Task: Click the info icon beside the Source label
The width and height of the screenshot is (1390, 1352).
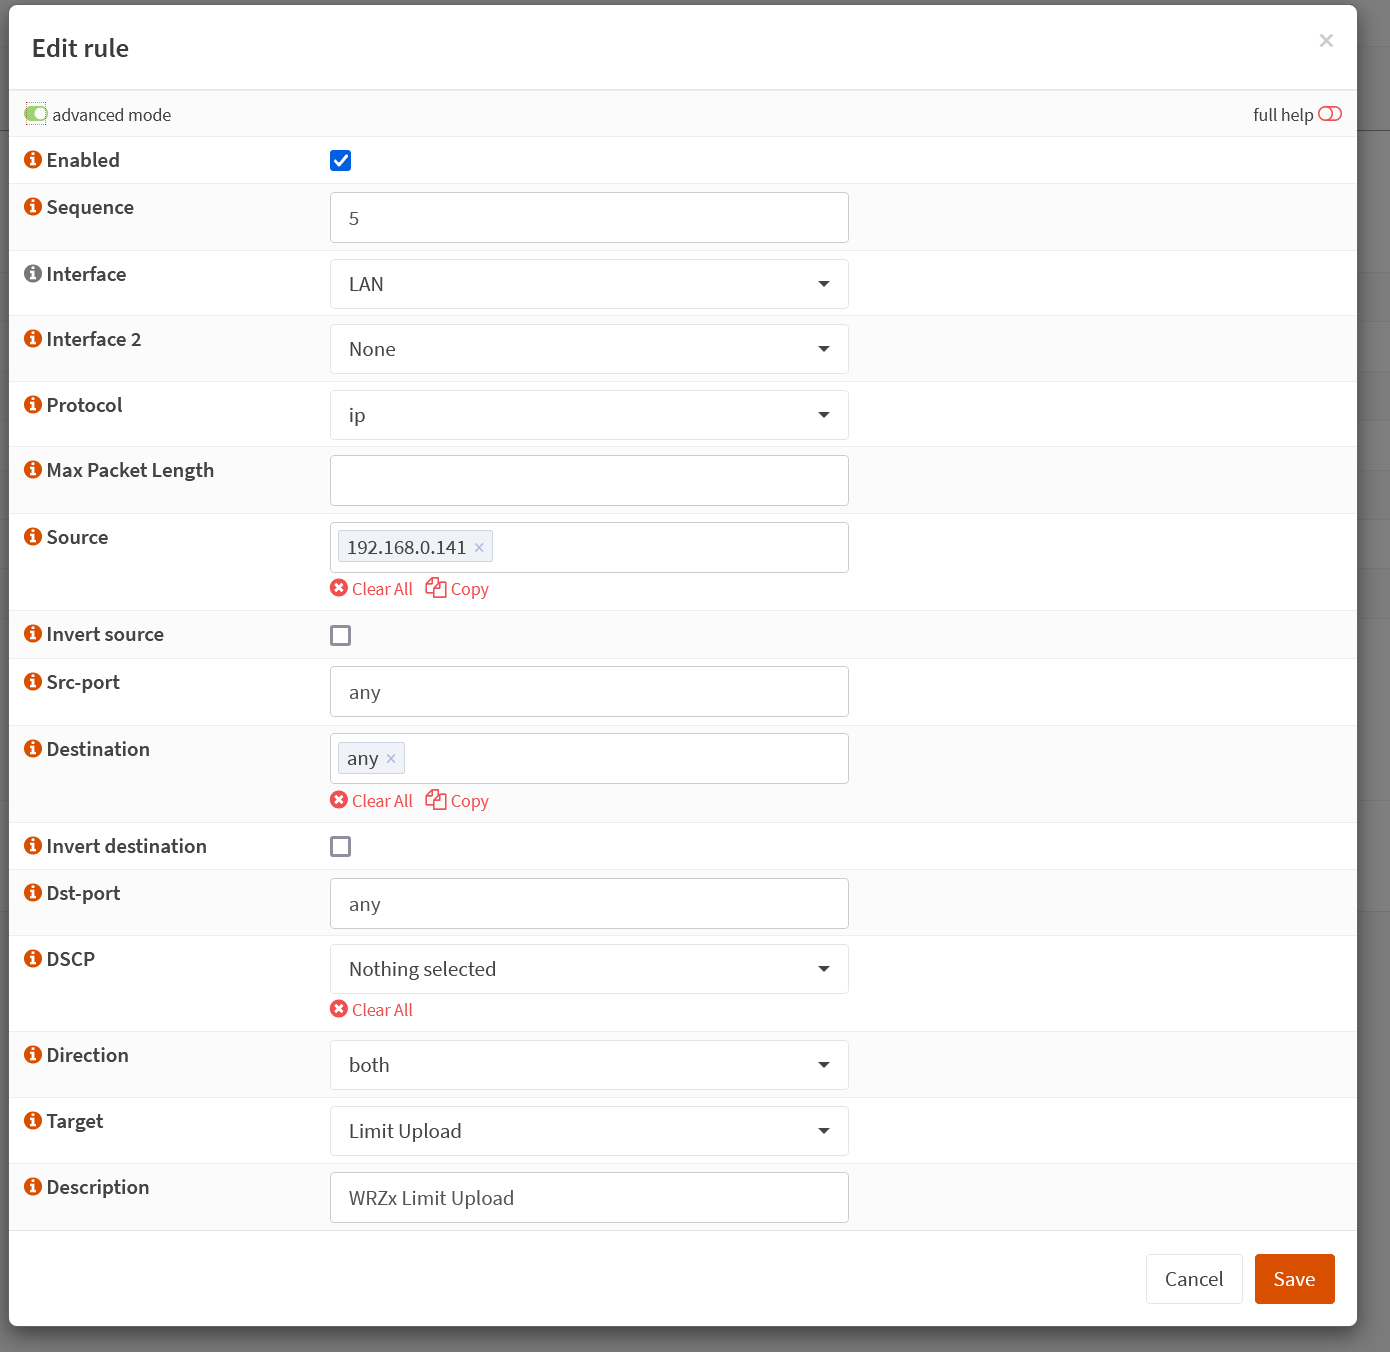Action: click(x=33, y=537)
